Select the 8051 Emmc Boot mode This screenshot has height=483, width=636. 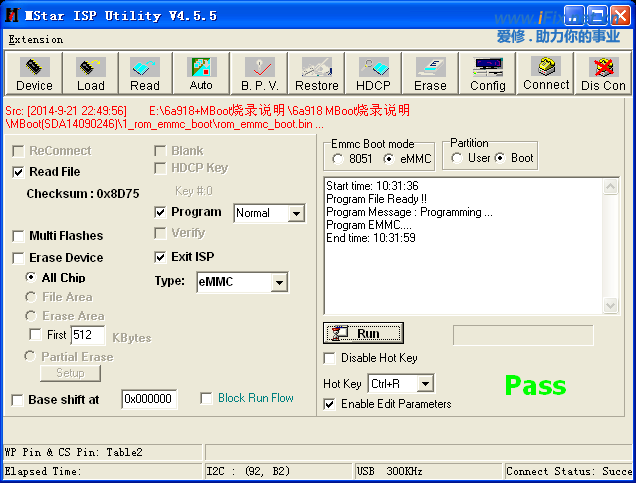coord(339,159)
